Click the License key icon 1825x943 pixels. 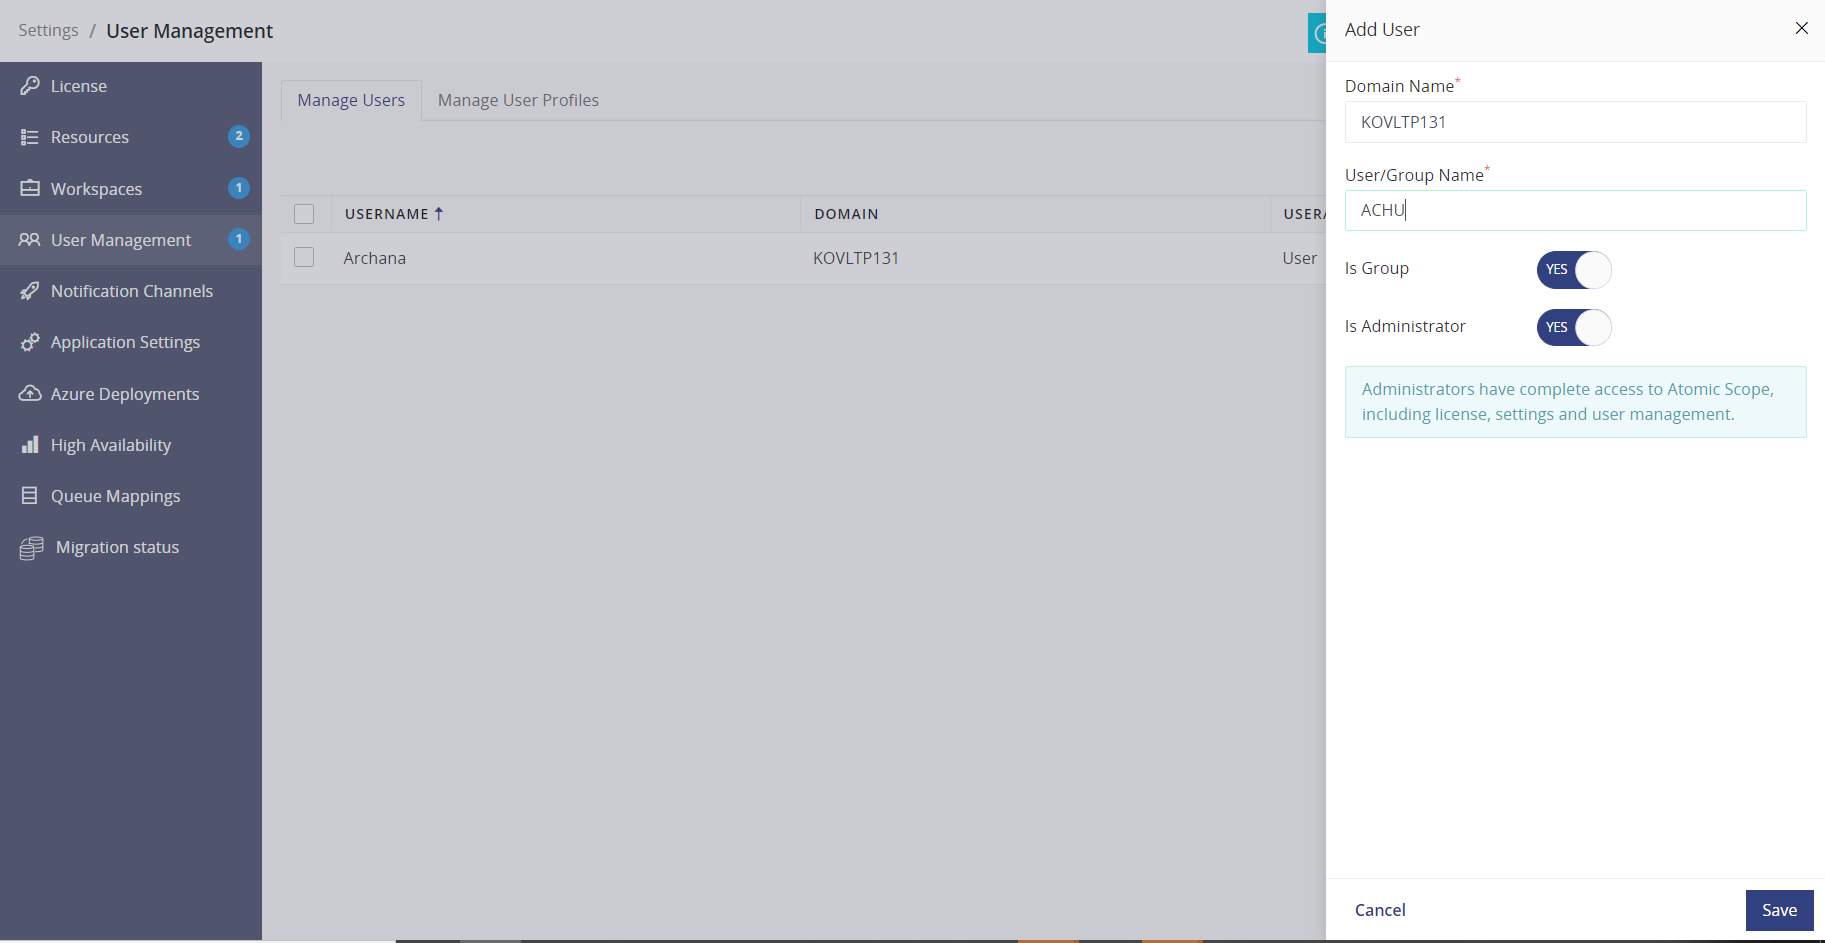click(30, 86)
